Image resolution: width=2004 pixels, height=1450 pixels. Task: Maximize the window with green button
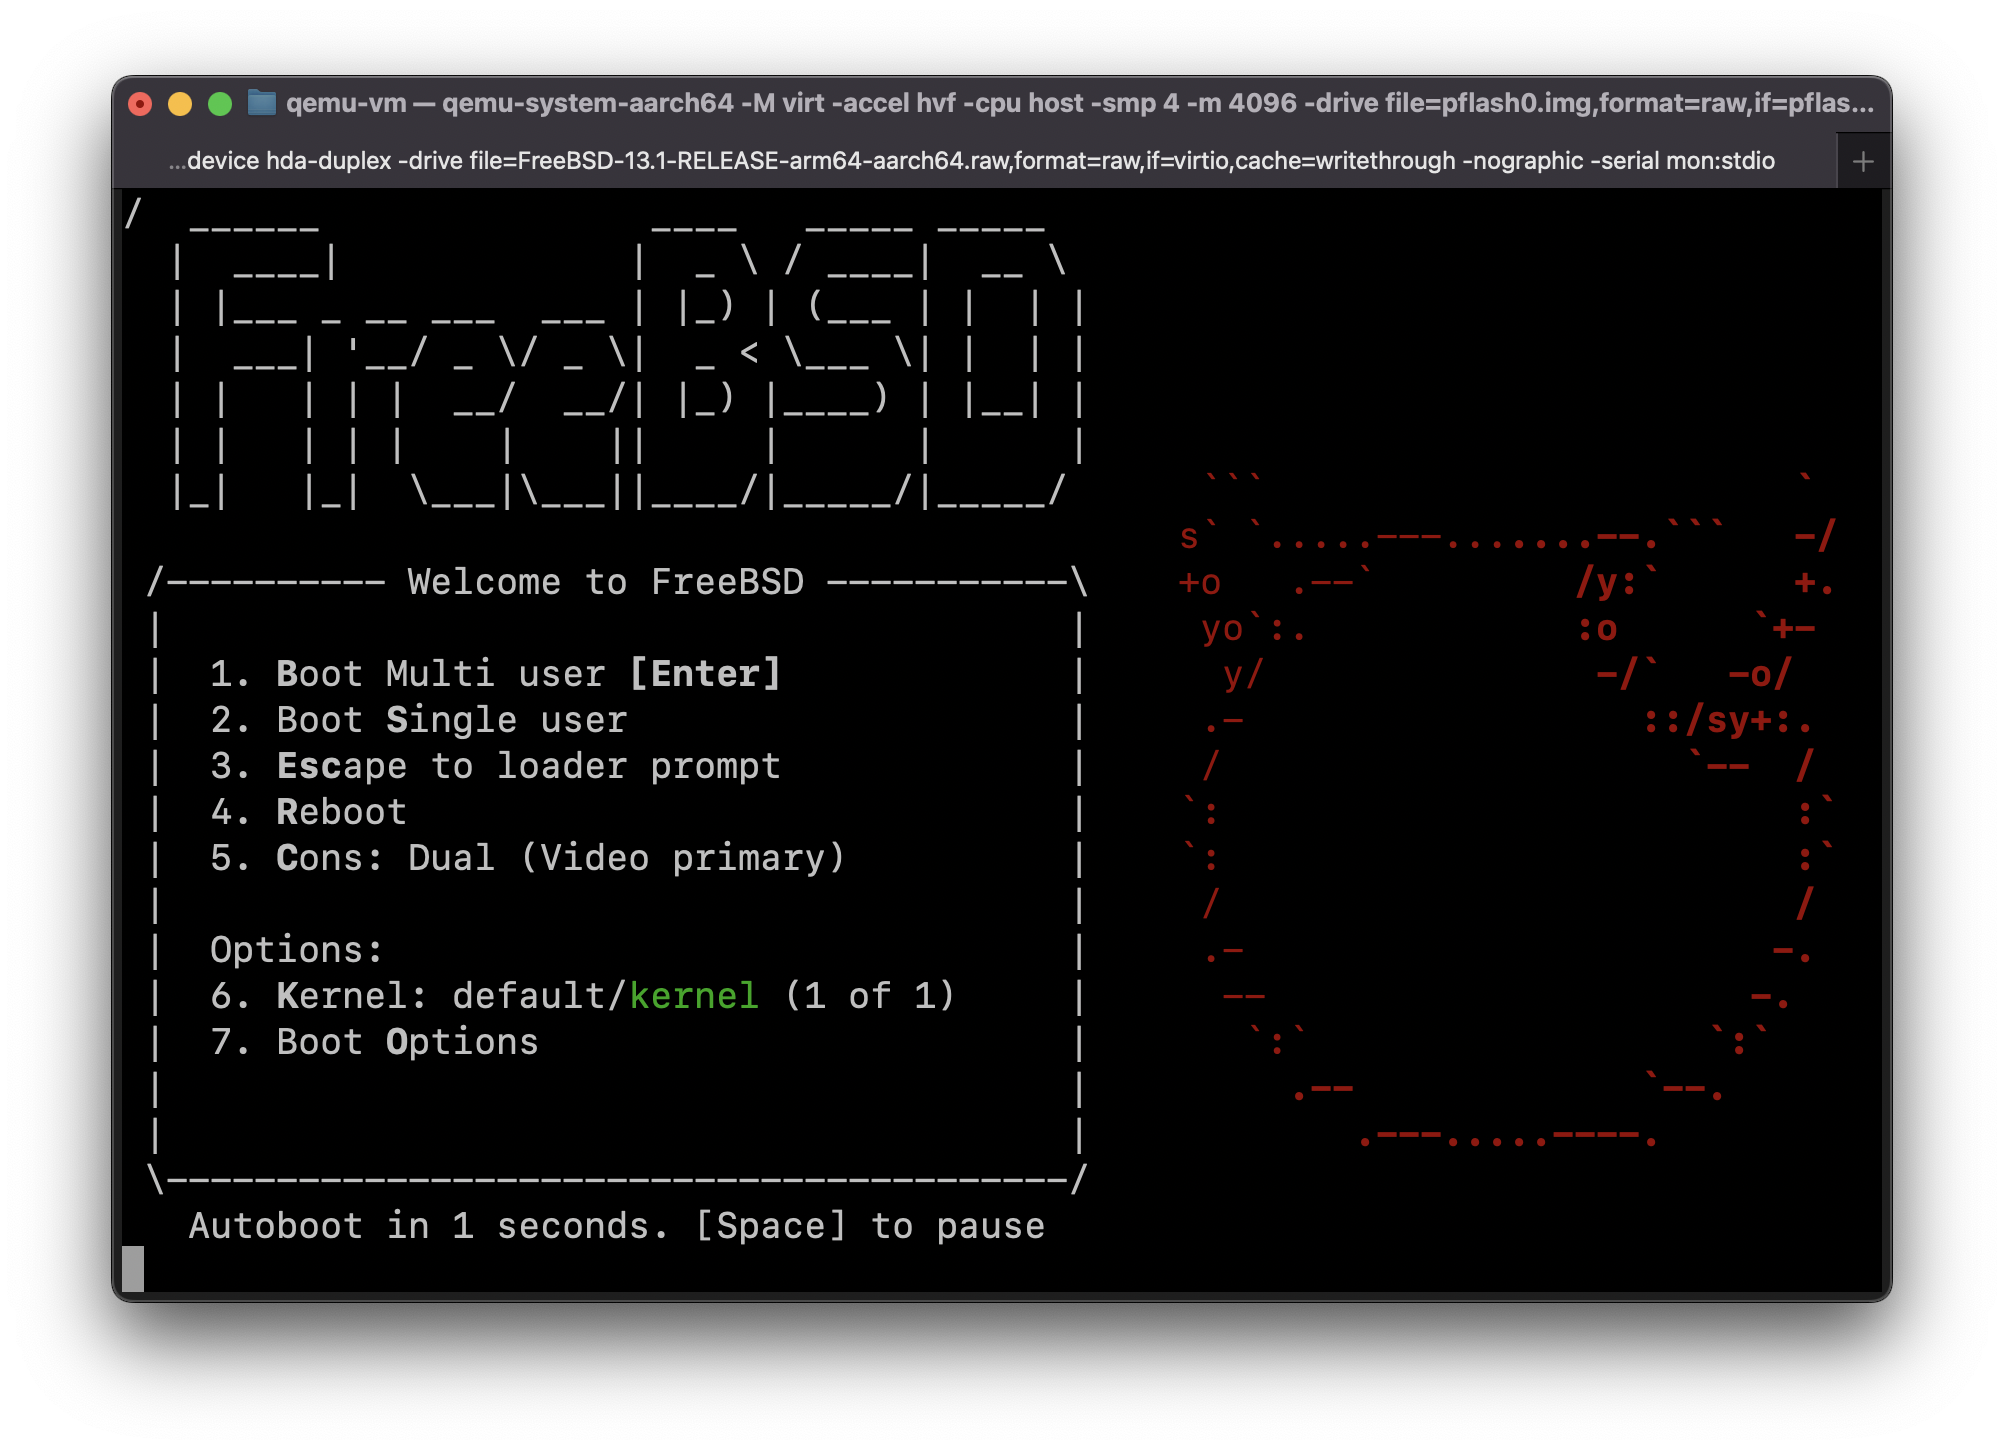point(220,104)
